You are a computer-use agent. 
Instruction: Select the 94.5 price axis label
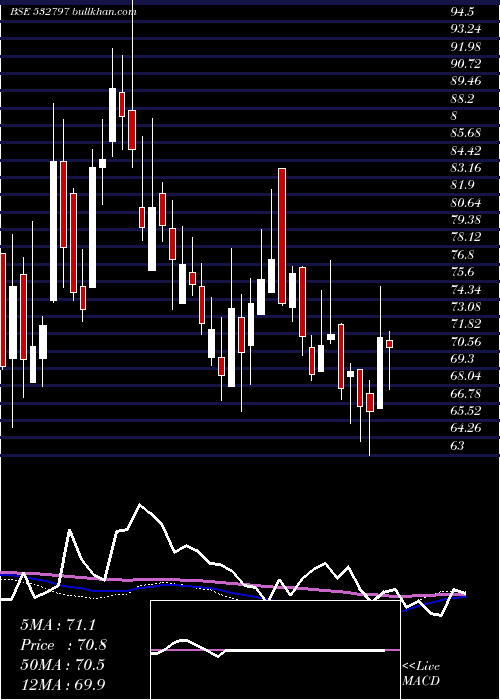point(462,12)
